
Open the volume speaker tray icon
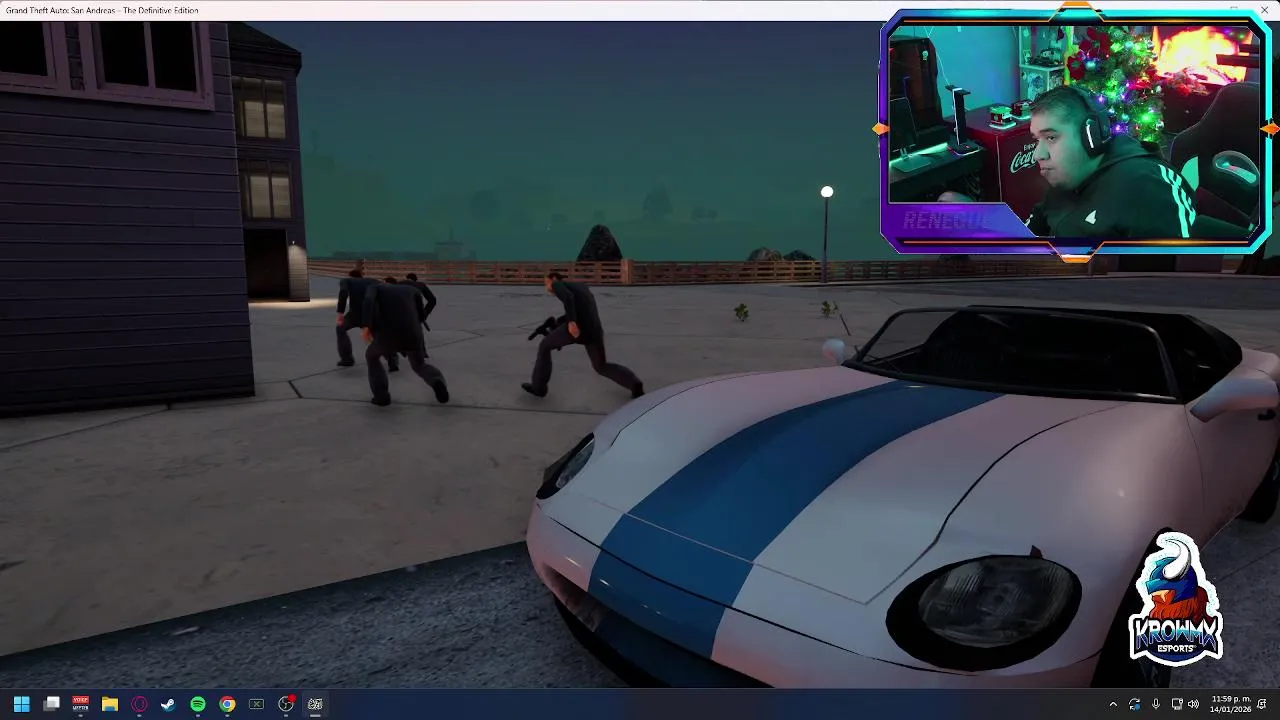[1193, 705]
